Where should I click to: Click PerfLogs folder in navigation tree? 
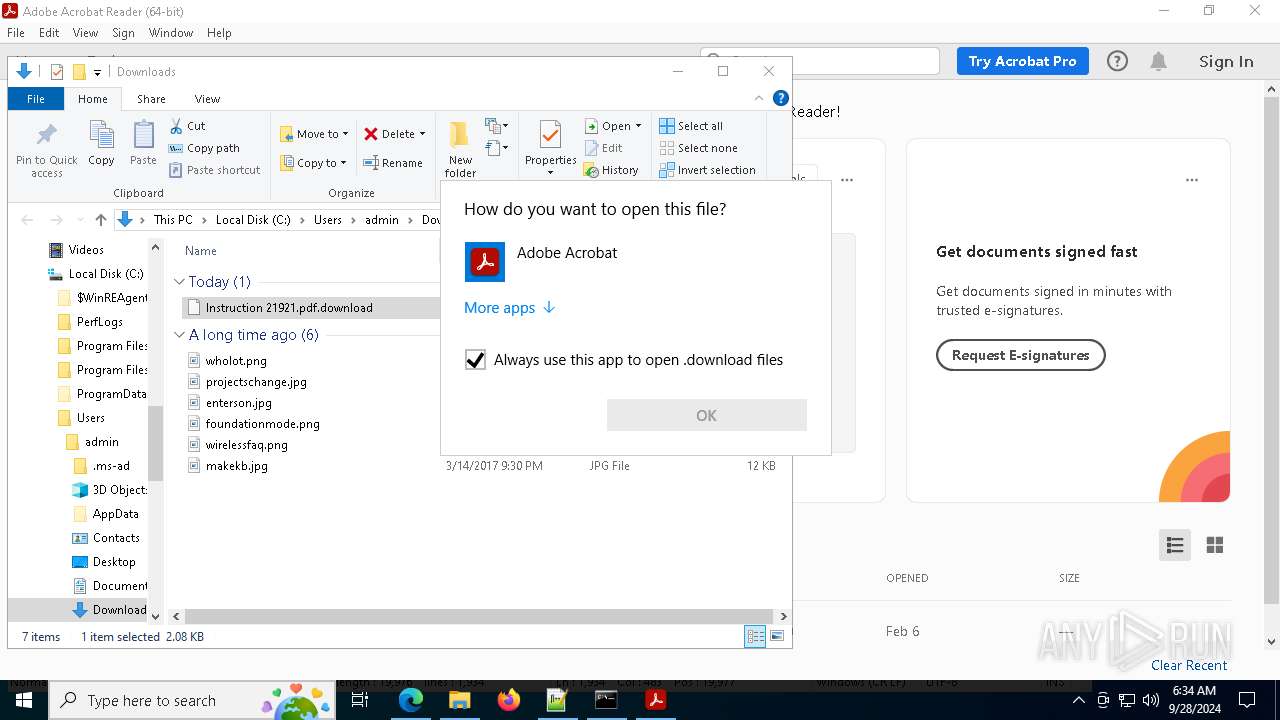(100, 322)
